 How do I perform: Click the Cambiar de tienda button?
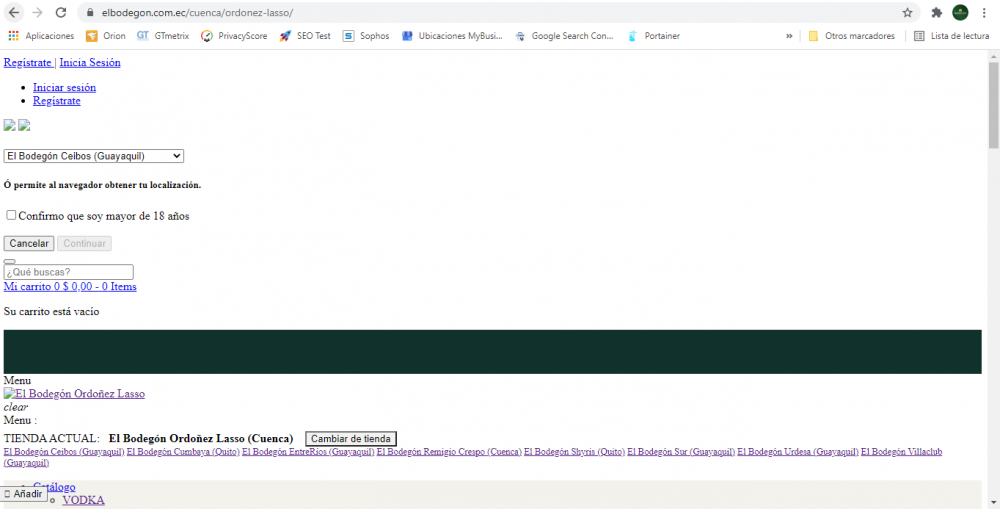click(351, 439)
